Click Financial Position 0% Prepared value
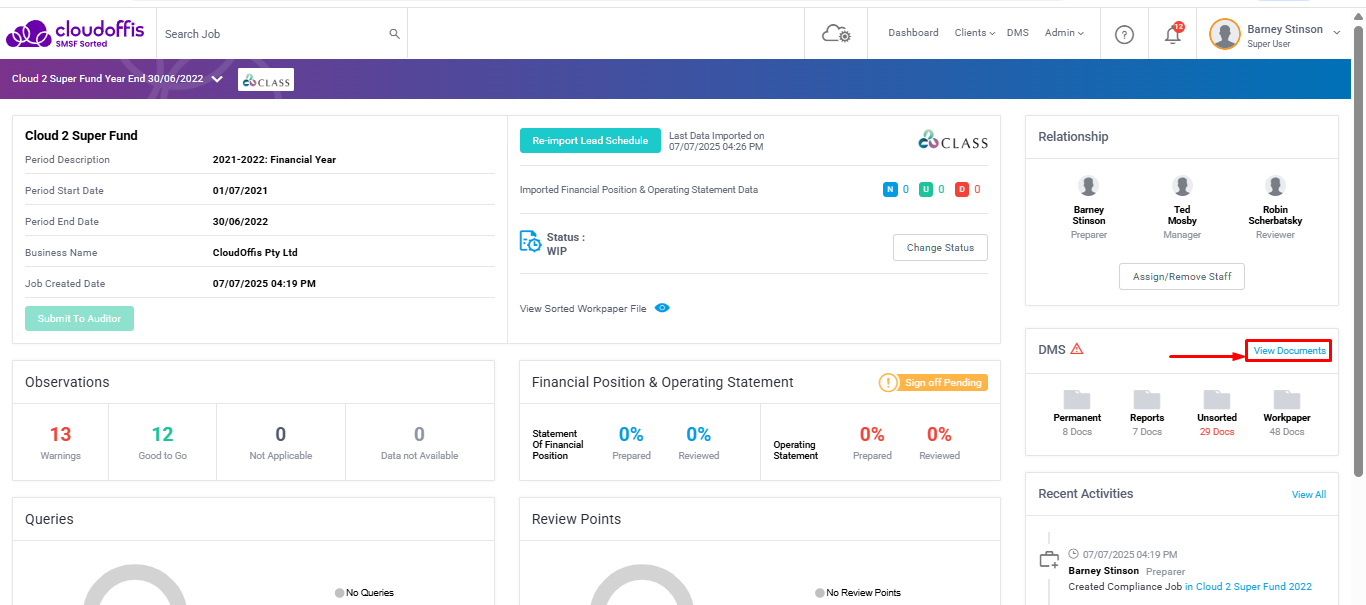Viewport: 1366px width, 605px height. tap(631, 434)
